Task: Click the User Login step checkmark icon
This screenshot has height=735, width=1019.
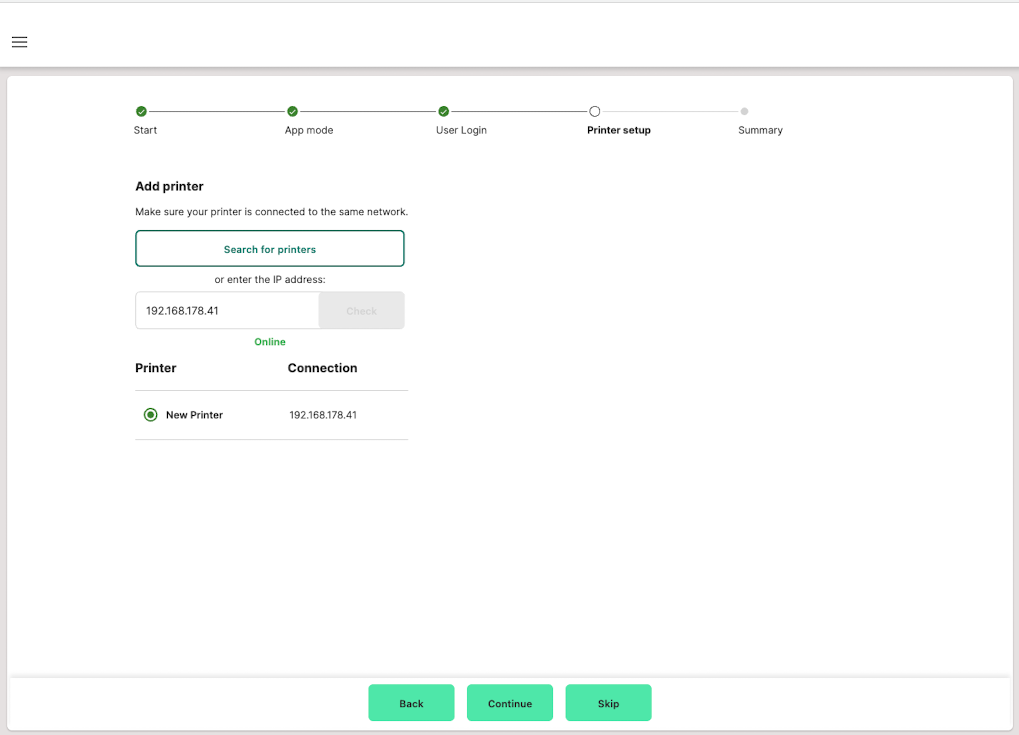Action: (443, 111)
